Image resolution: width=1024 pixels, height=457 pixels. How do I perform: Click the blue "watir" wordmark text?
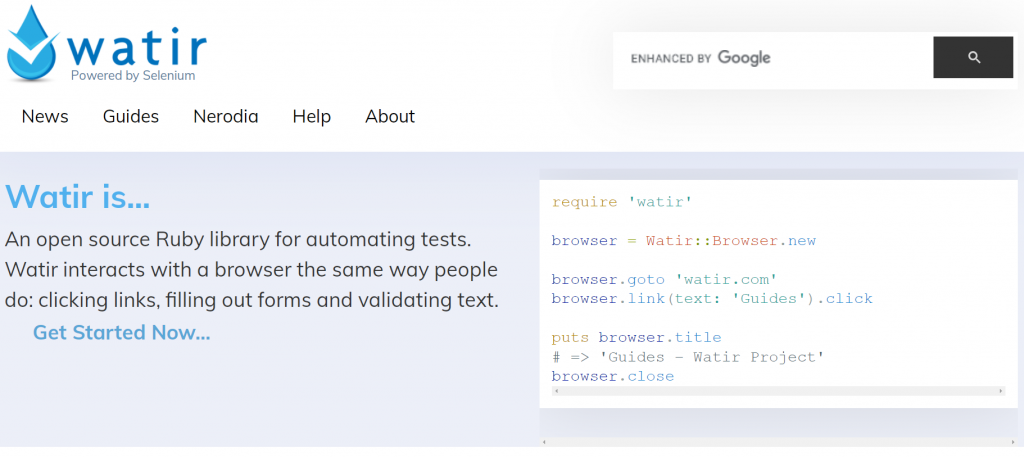136,48
